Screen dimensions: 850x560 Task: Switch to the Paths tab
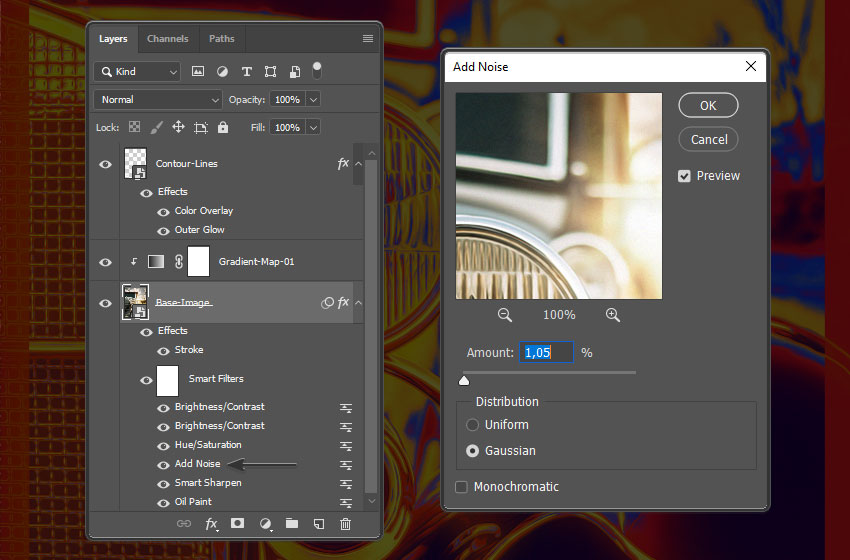tap(222, 38)
